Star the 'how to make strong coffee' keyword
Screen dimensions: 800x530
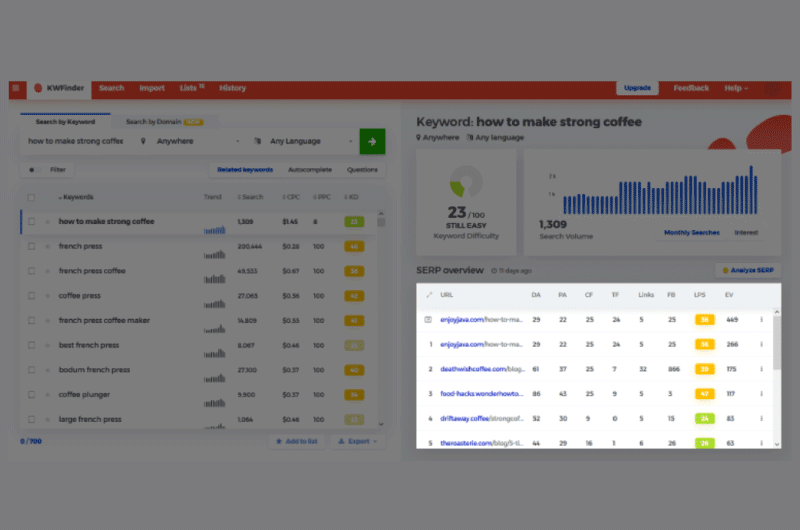pyautogui.click(x=47, y=222)
